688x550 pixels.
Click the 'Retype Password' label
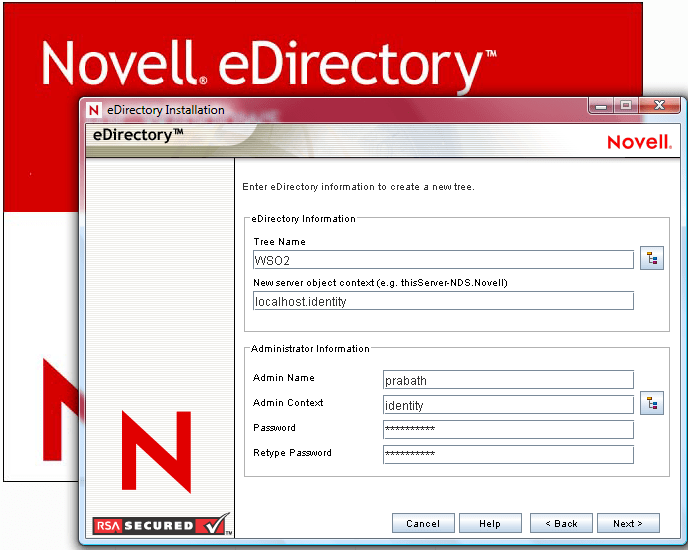292,453
